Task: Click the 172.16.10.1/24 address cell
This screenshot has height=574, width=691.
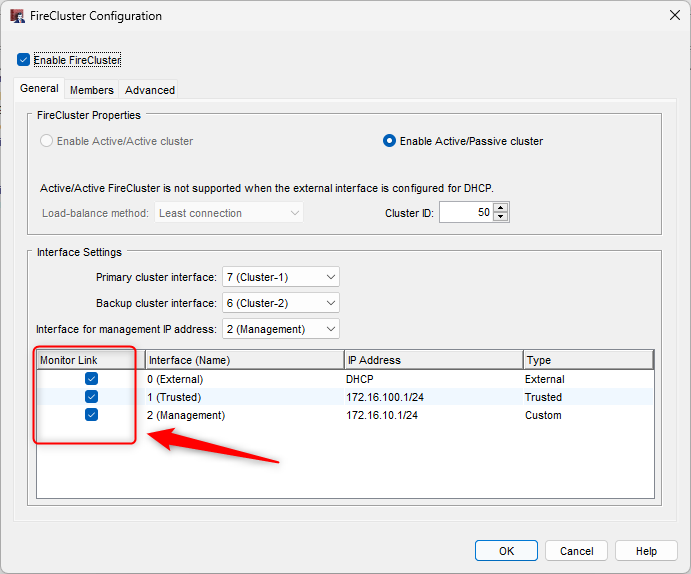Action: (x=382, y=415)
